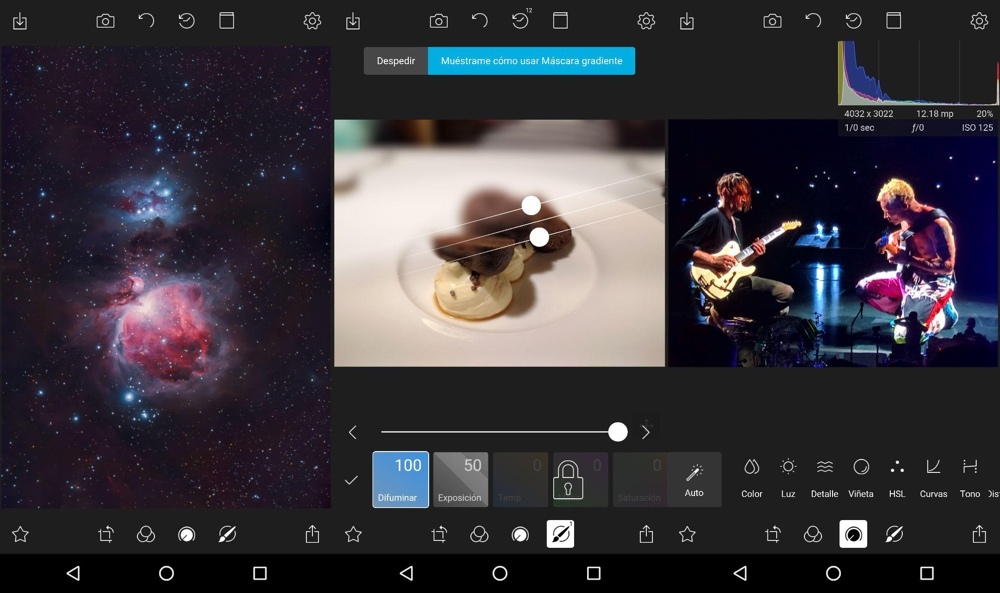1000x593 pixels.
Task: Expand the histogram panel above guitarists
Action: click(917, 74)
